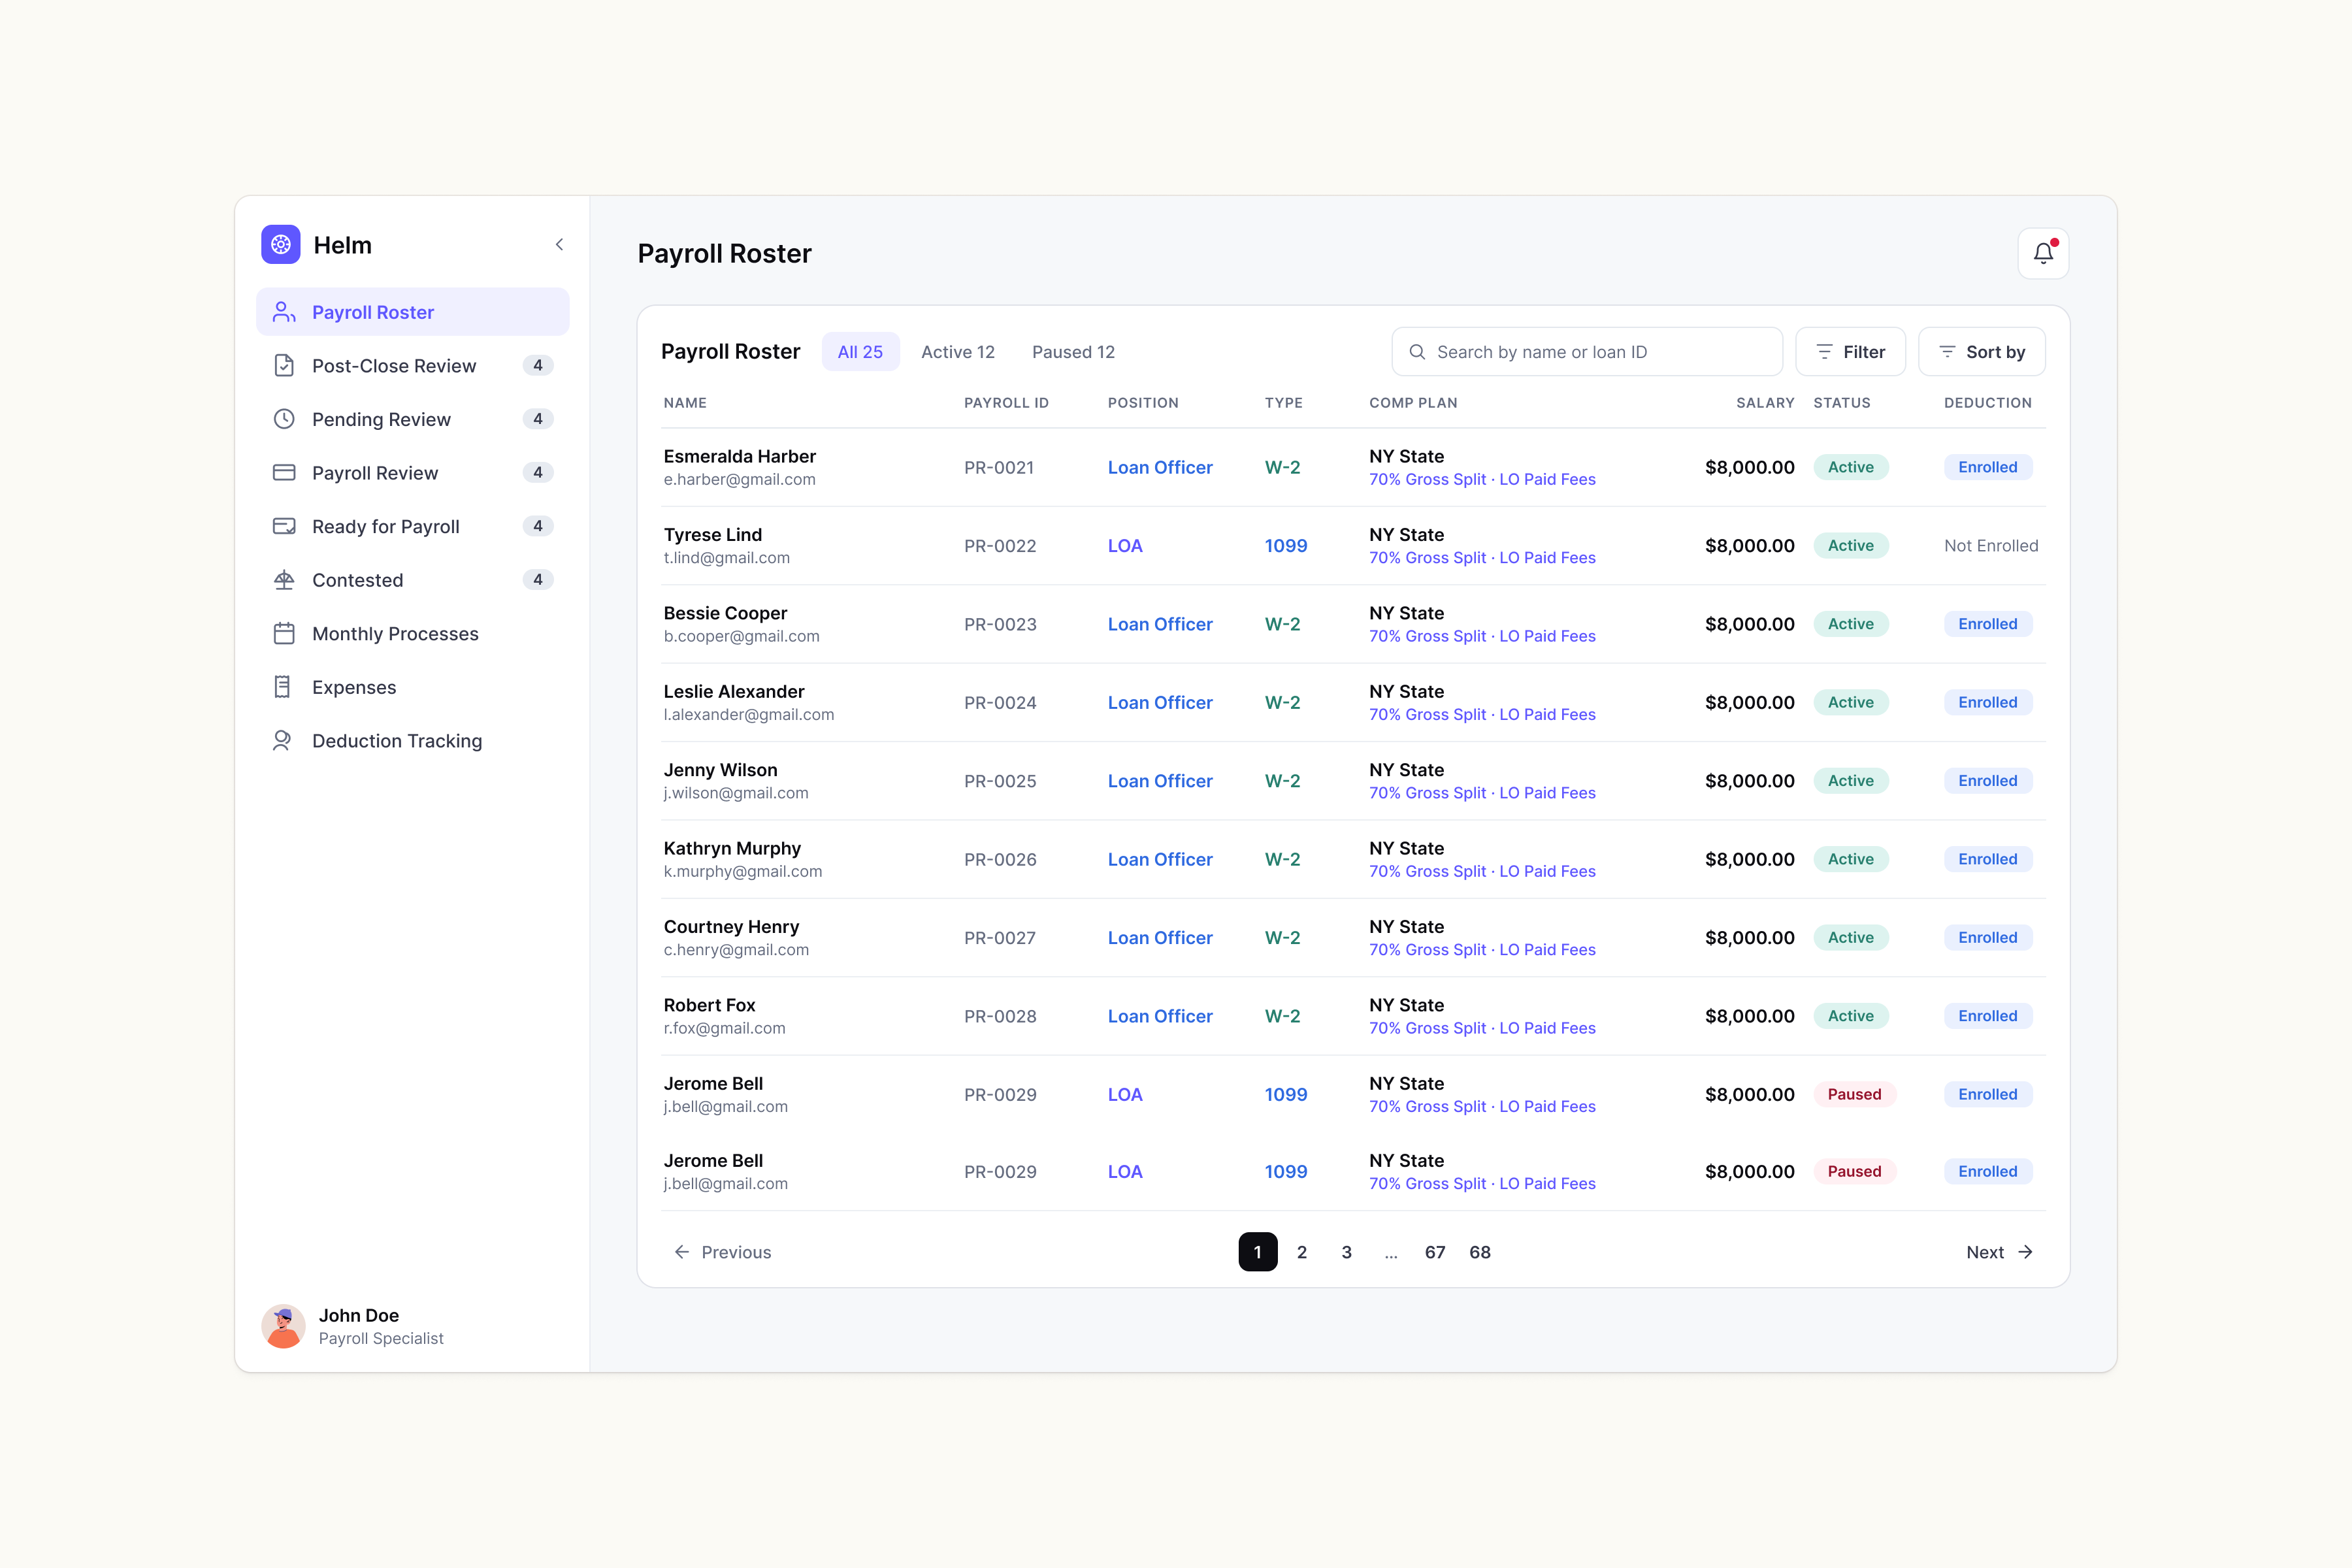The width and height of the screenshot is (2352, 1568).
Task: Click Leslie Alexander's W-2 type
Action: click(x=1283, y=702)
